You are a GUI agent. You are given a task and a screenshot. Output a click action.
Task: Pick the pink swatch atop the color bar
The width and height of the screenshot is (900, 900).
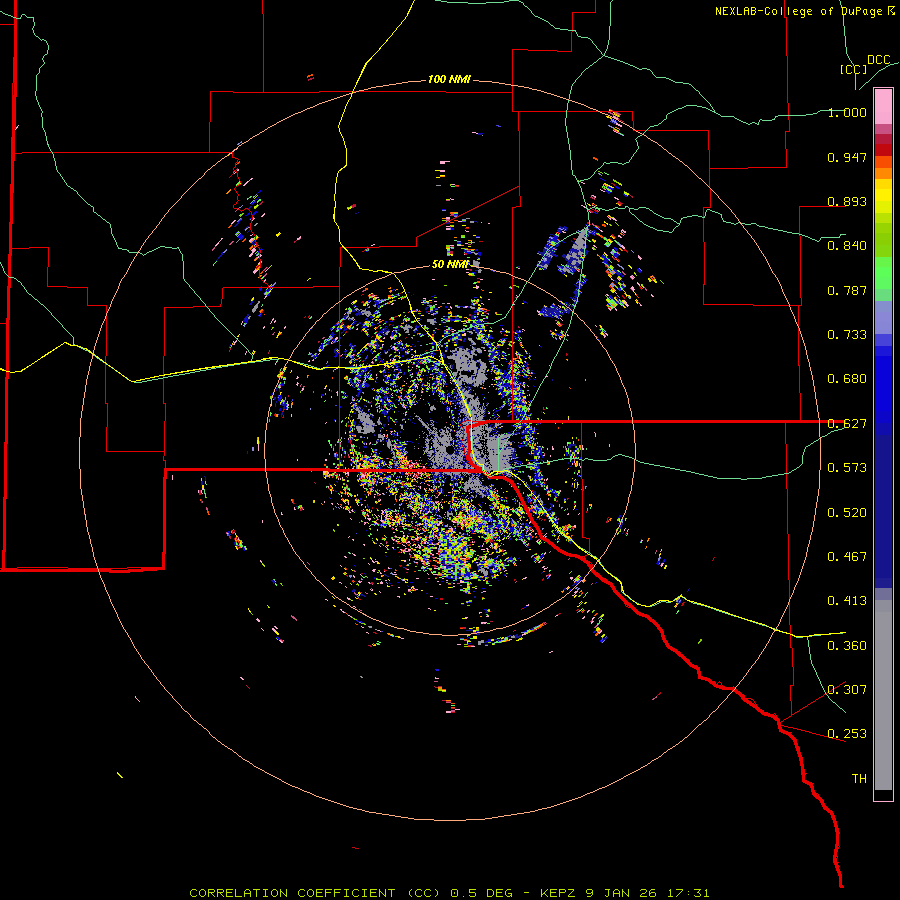[883, 106]
